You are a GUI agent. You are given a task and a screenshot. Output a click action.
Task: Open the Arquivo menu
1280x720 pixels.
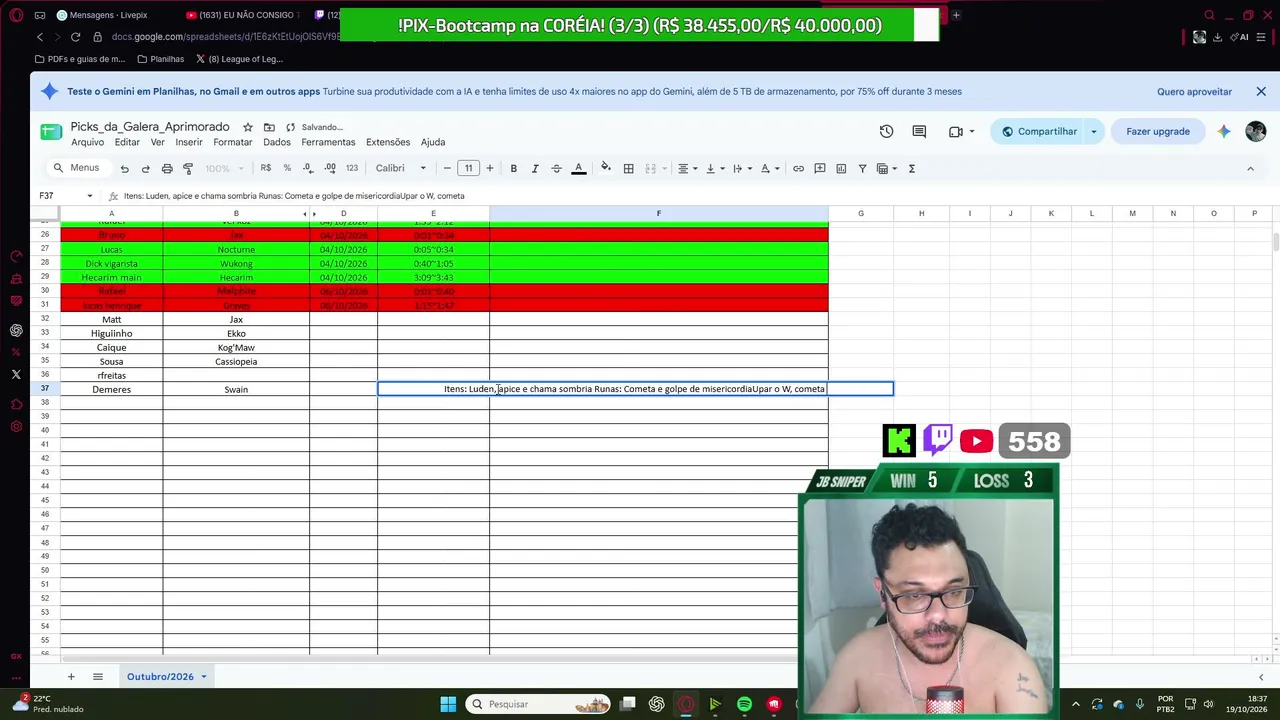[87, 142]
